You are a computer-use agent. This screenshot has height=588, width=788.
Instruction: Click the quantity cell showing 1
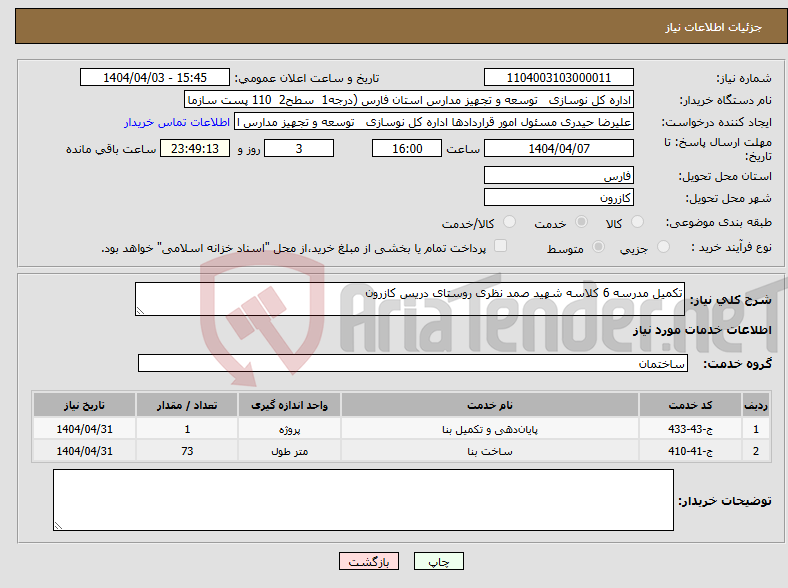187,429
